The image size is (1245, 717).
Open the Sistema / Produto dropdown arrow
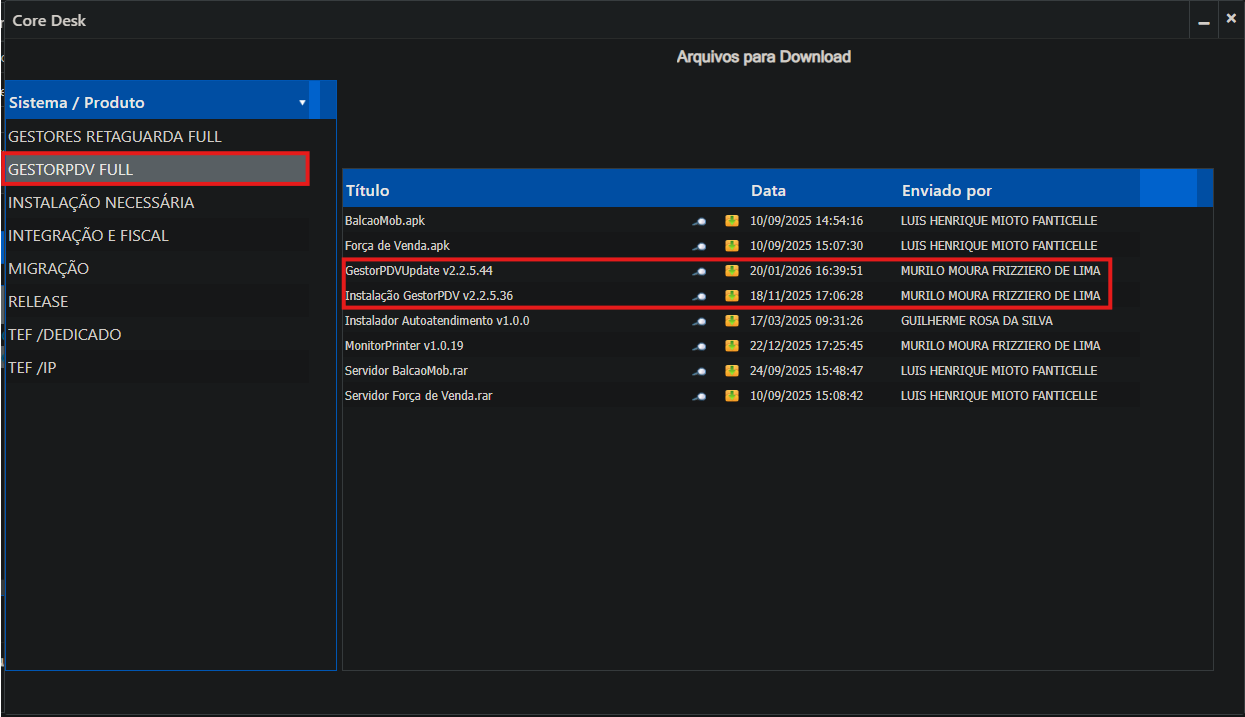tap(302, 103)
